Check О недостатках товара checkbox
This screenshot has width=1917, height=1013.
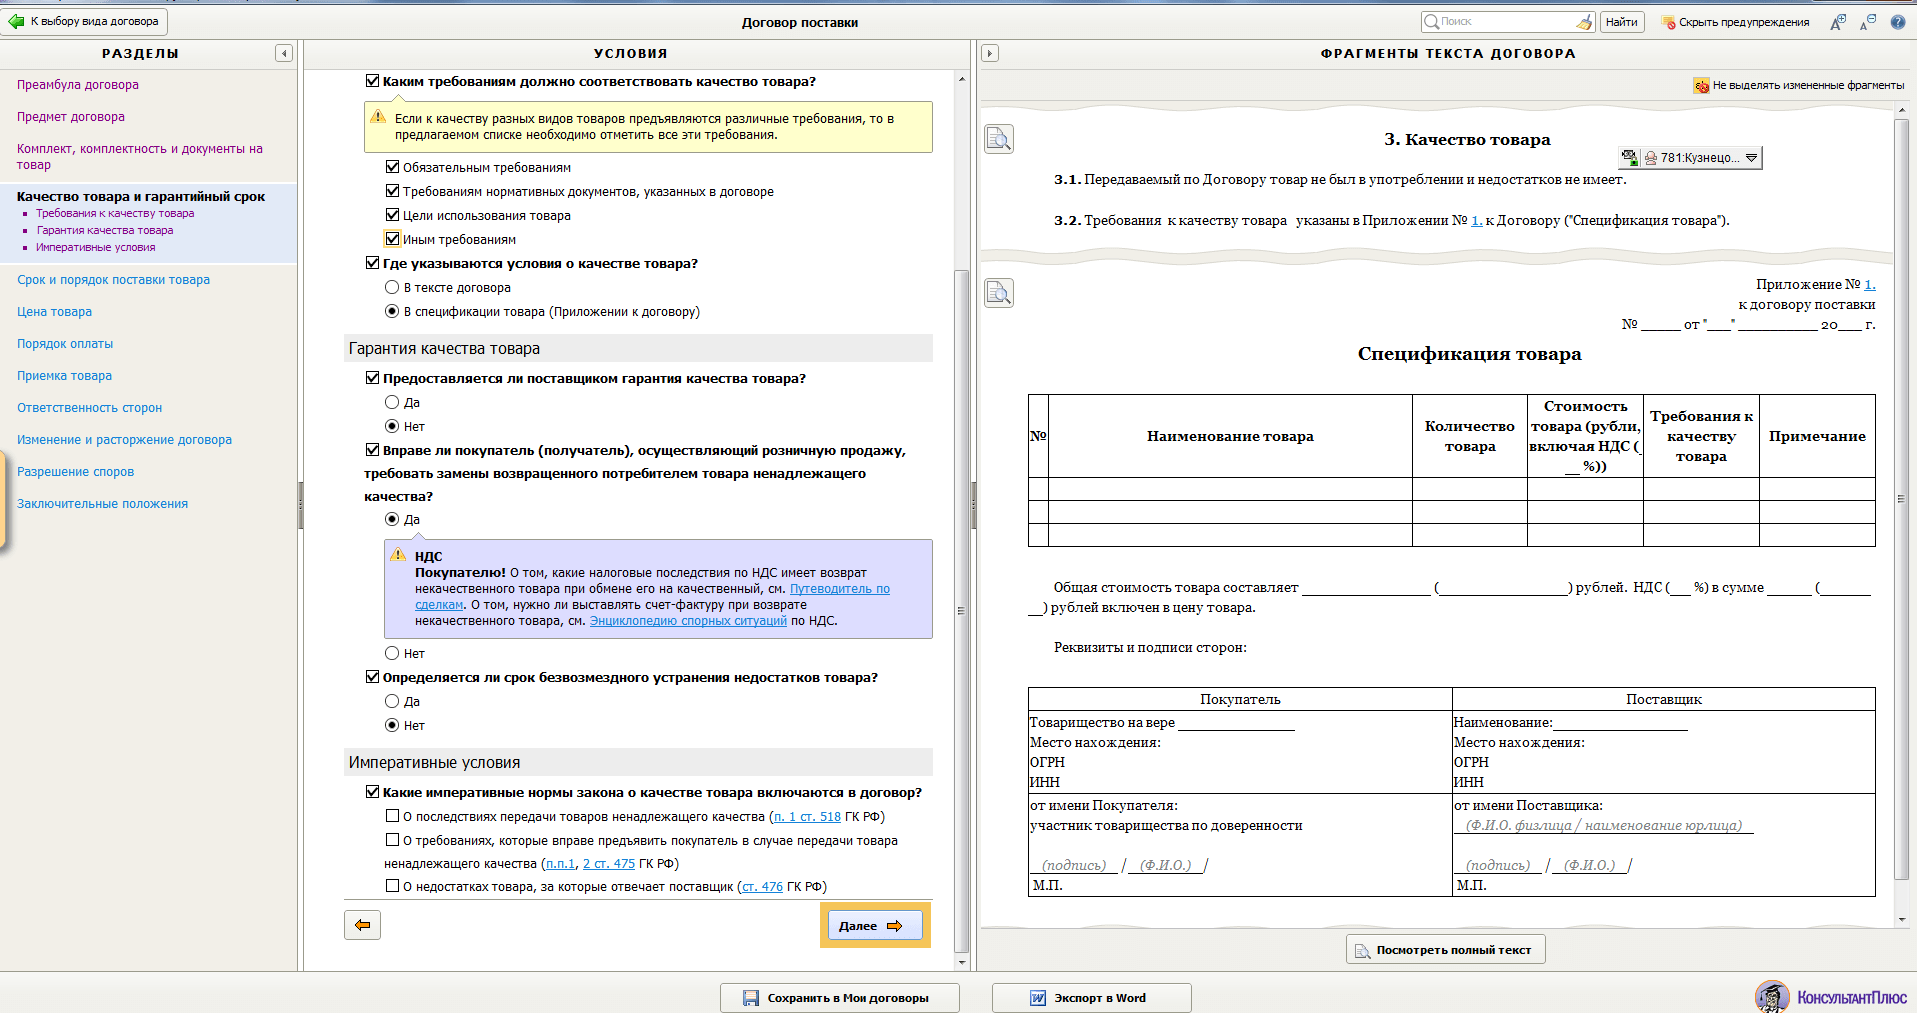pyautogui.click(x=393, y=886)
